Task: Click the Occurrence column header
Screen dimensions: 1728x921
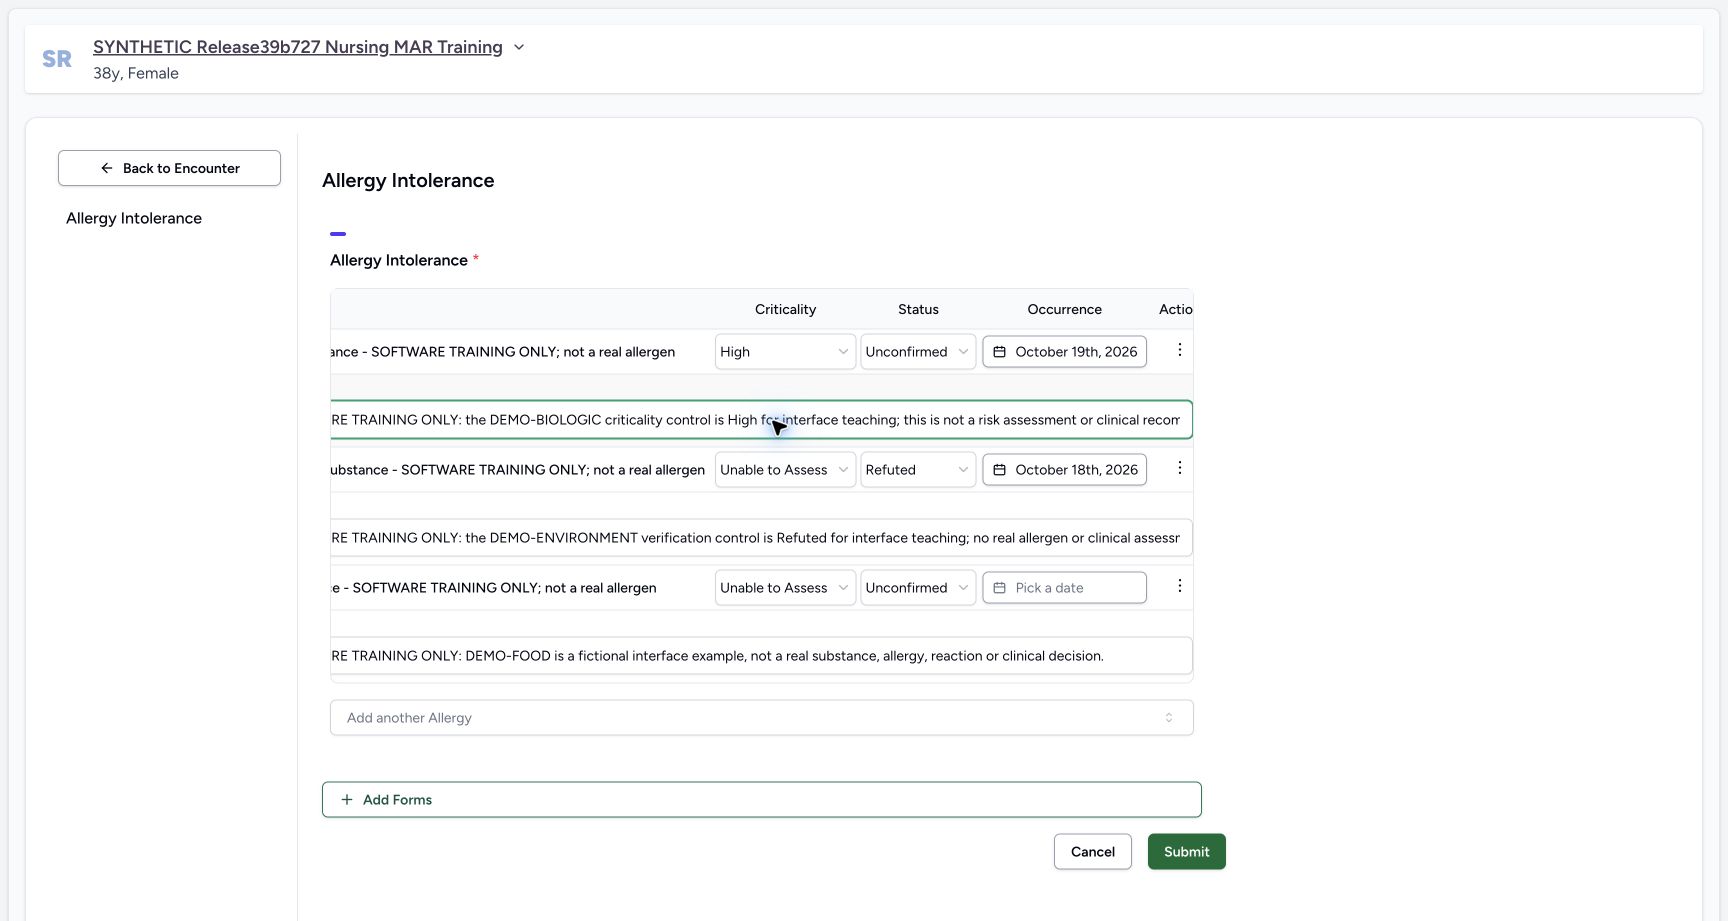Action: (x=1065, y=309)
